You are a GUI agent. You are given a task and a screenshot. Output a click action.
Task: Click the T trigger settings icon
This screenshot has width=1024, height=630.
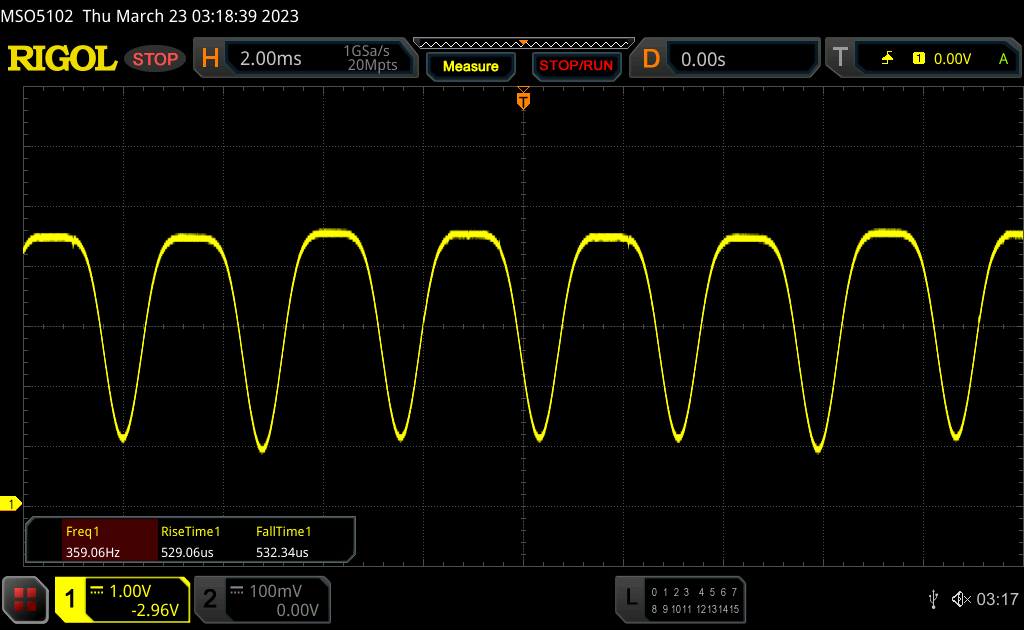[x=840, y=59]
